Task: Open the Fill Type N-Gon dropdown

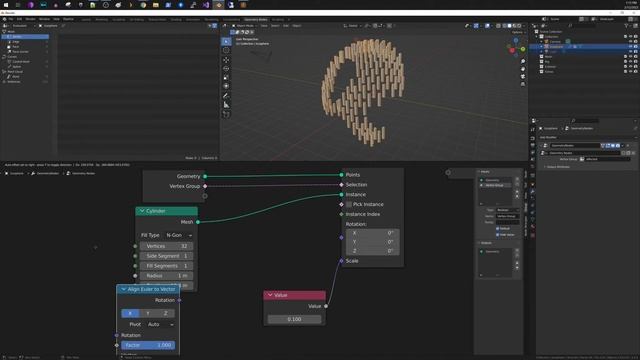Action: (x=179, y=235)
